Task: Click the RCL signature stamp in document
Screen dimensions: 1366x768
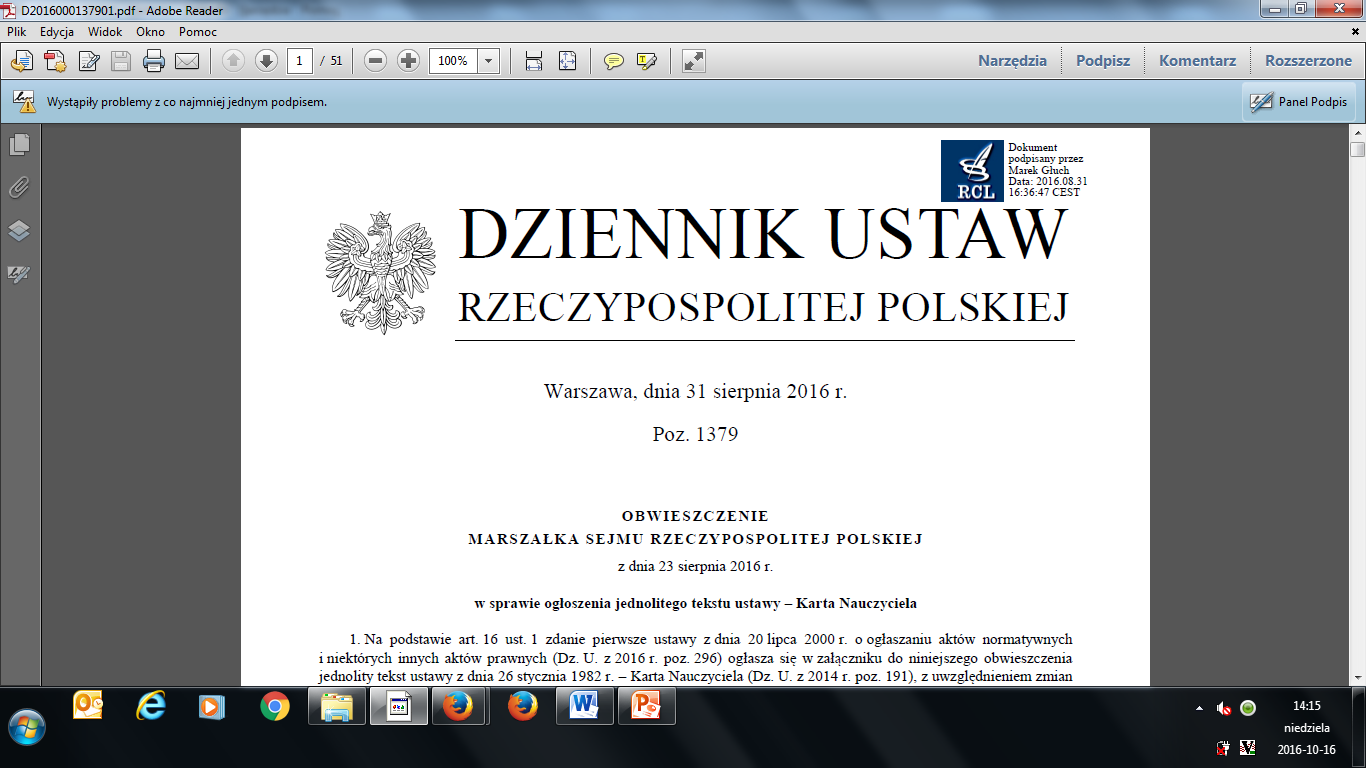Action: (x=971, y=170)
